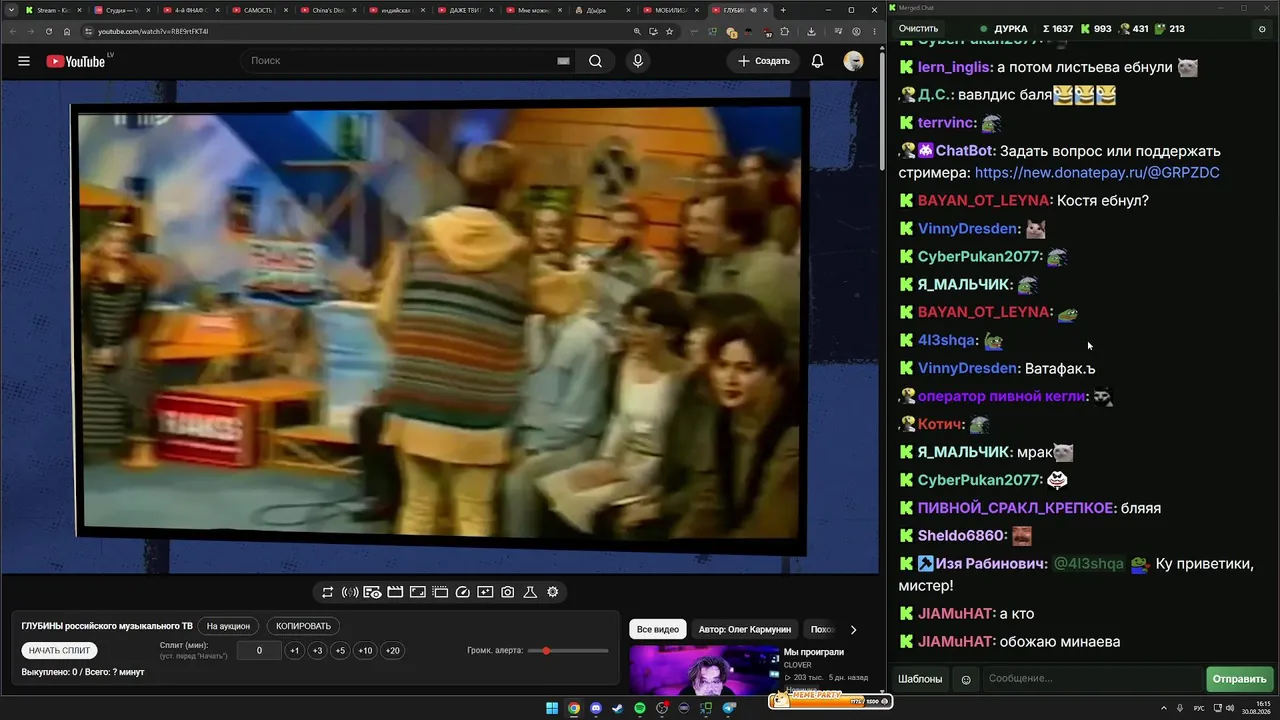Click the eye-overlay icon under the video
Viewport: 1280px width, 720px height.
(x=372, y=592)
